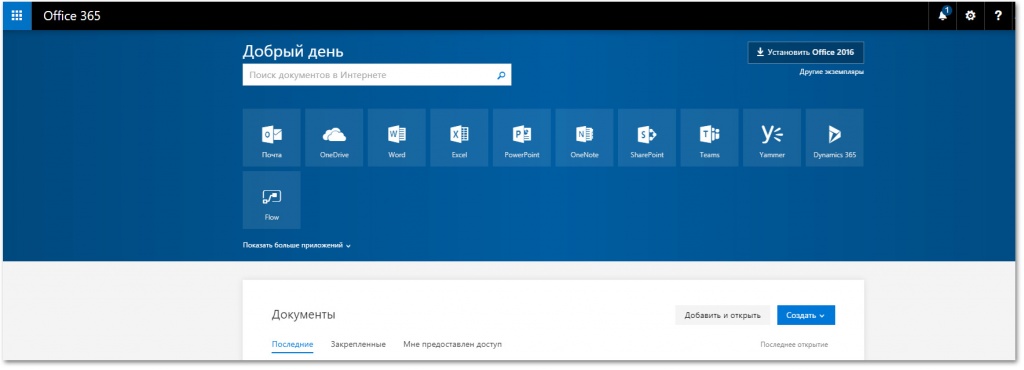Open the settings gear icon
The width and height of the screenshot is (1024, 370).
970,16
